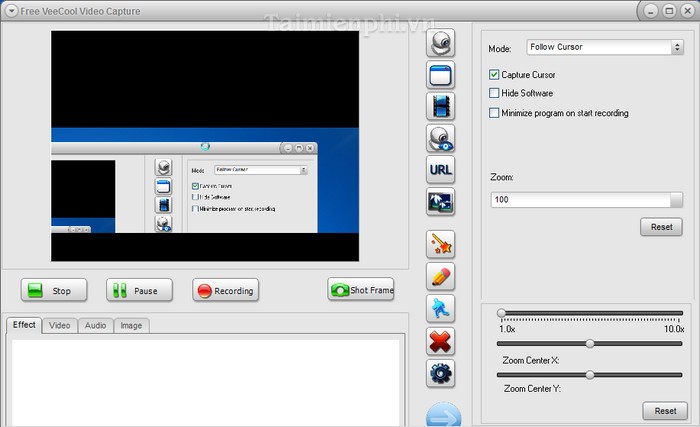Screen dimensions: 700x427
Task: Select the video film source icon
Action: 440,107
